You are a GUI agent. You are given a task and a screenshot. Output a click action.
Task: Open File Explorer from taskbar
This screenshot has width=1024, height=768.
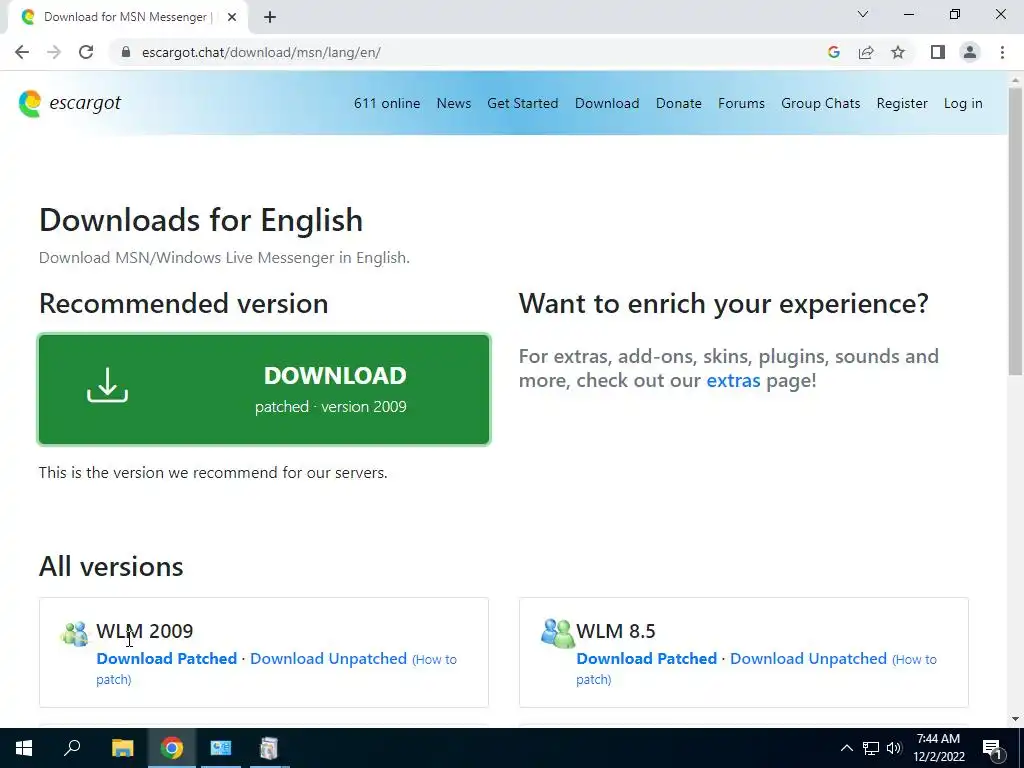pyautogui.click(x=122, y=748)
